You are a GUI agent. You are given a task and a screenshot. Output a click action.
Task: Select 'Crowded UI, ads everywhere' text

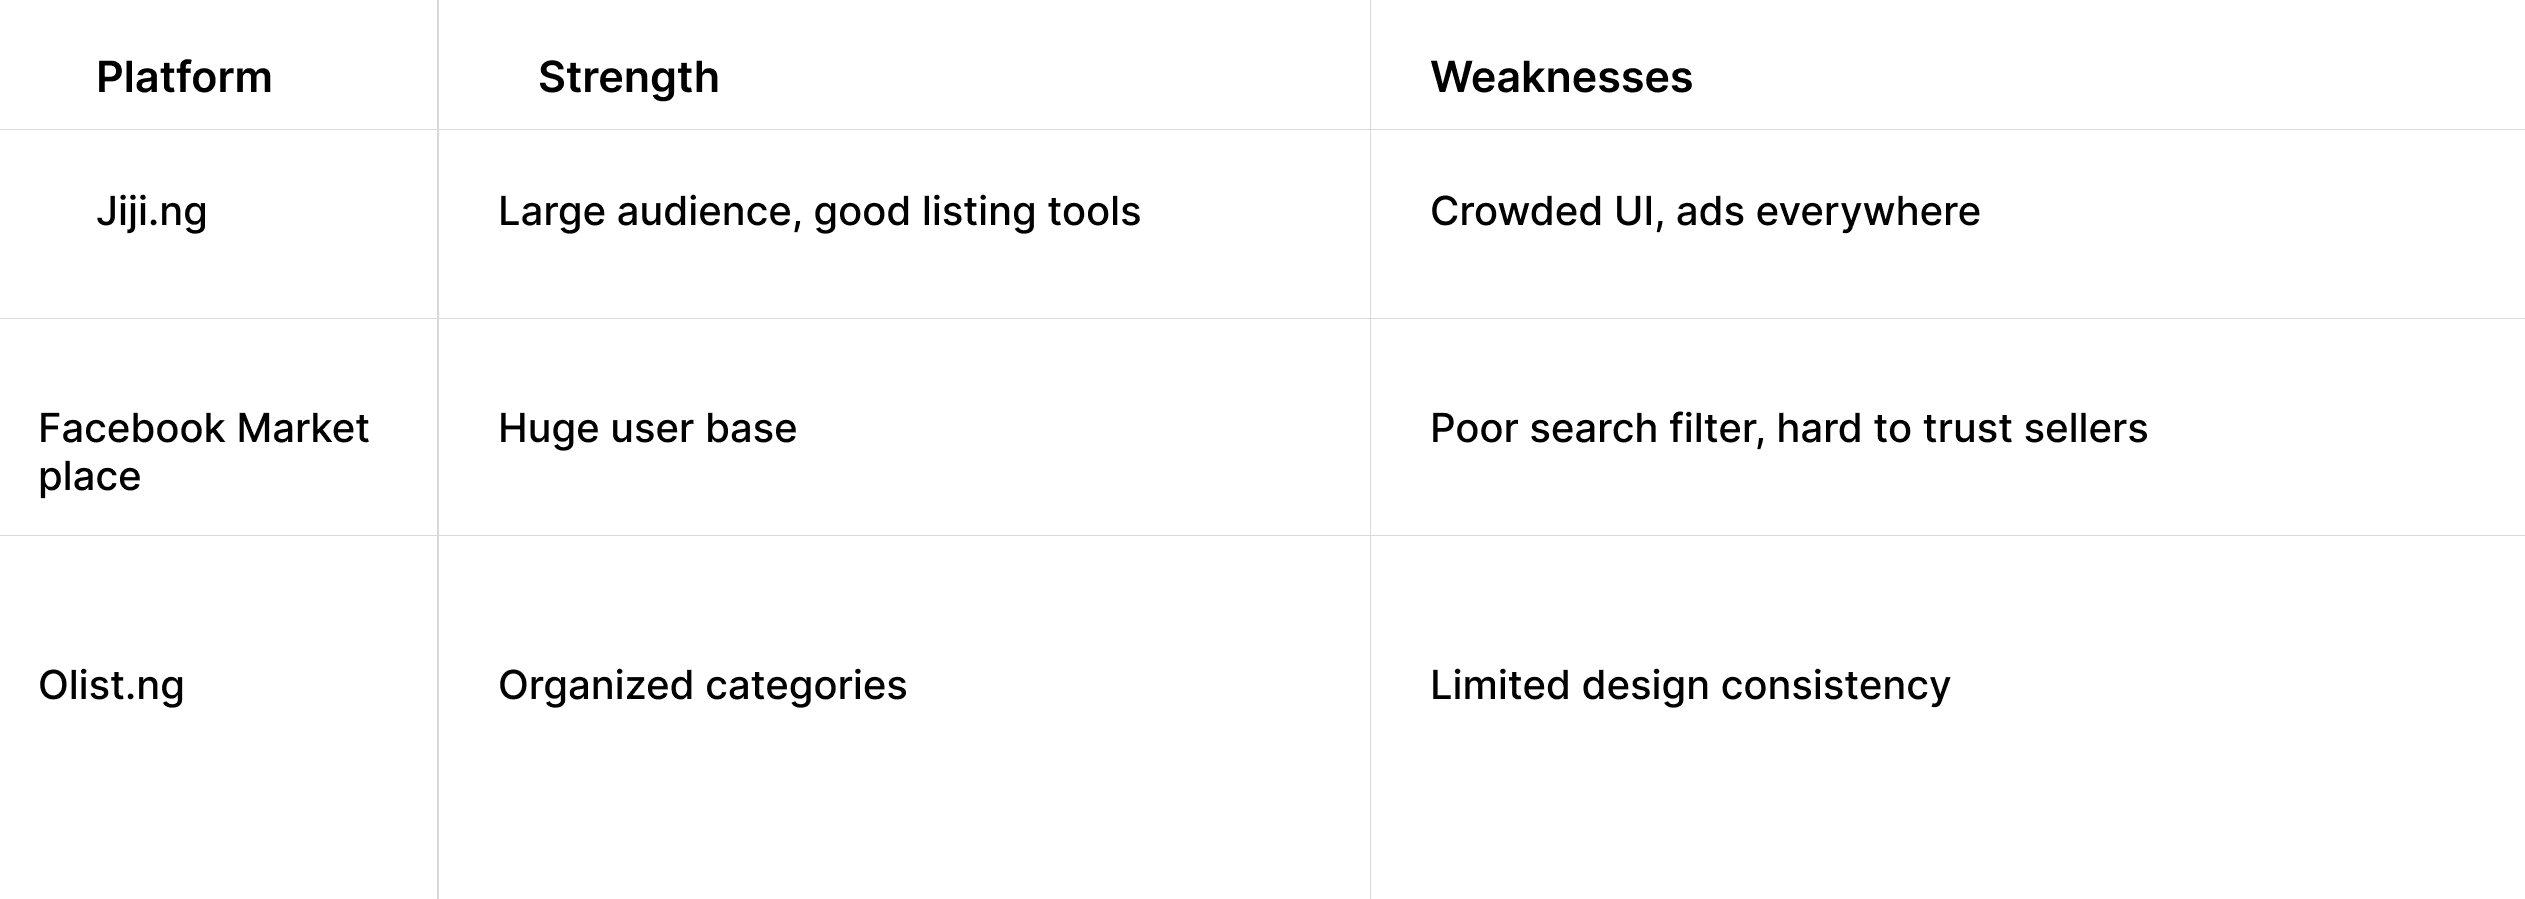tap(1705, 212)
